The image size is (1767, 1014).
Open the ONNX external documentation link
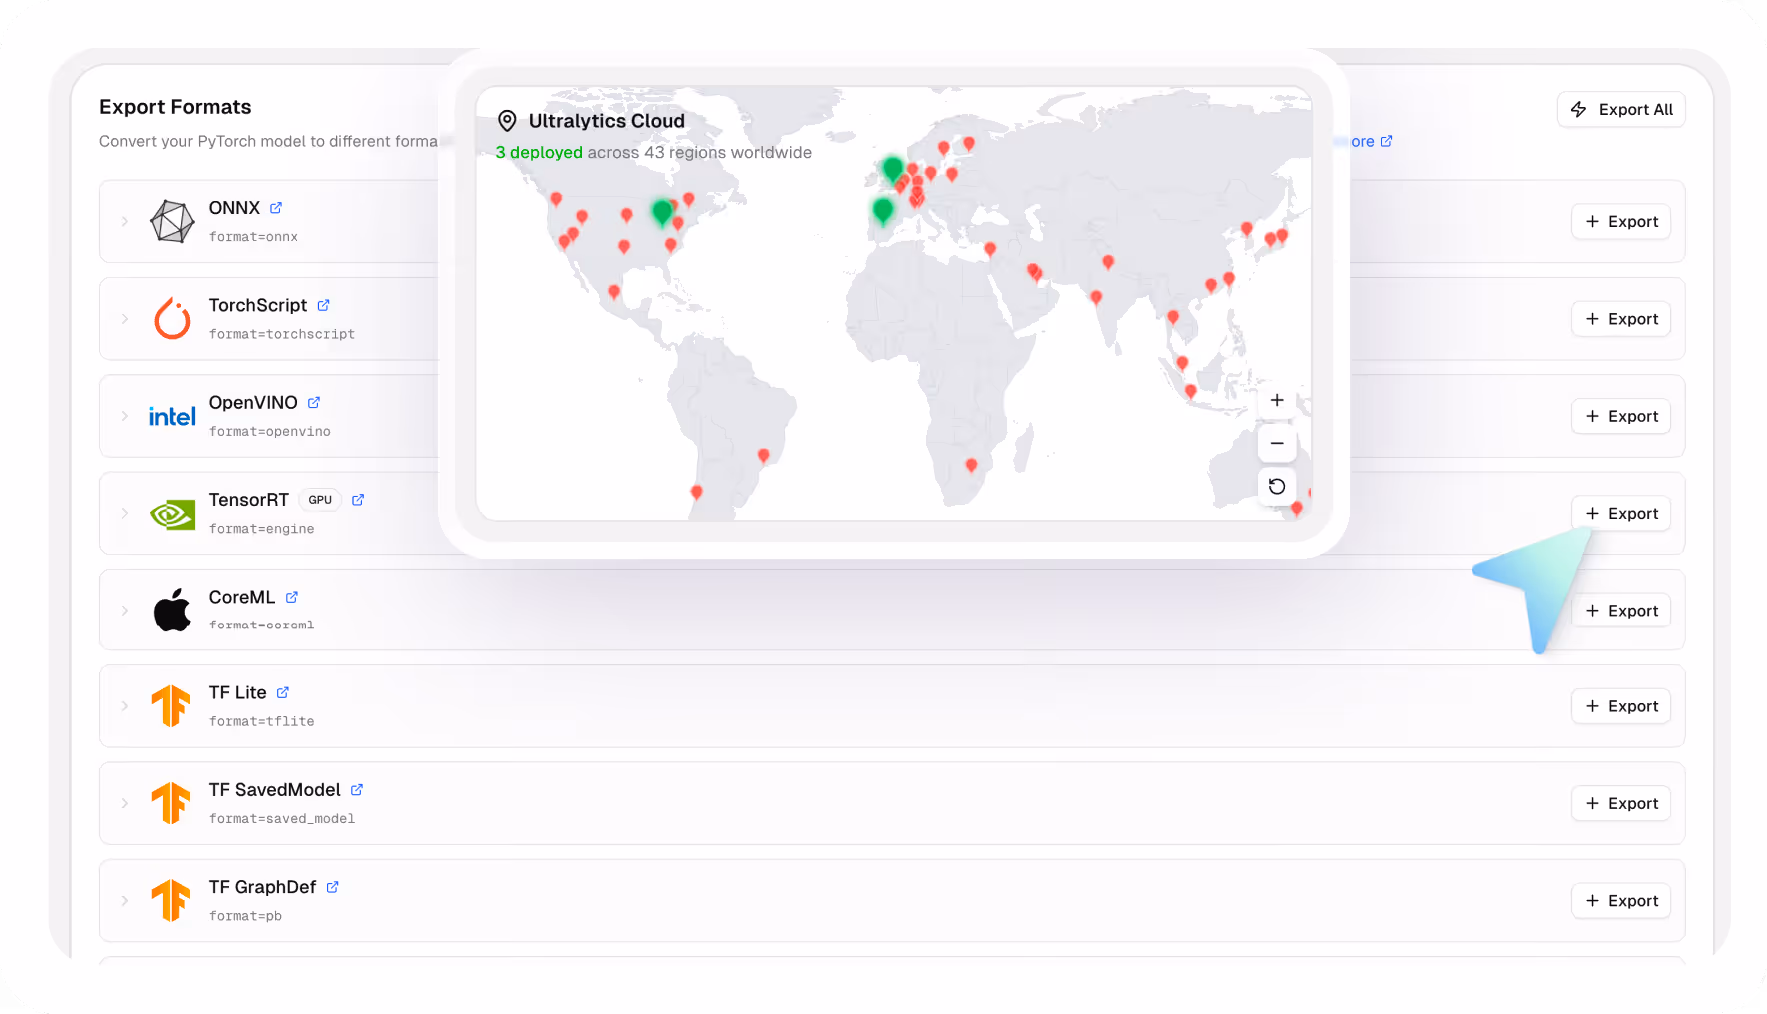(277, 207)
